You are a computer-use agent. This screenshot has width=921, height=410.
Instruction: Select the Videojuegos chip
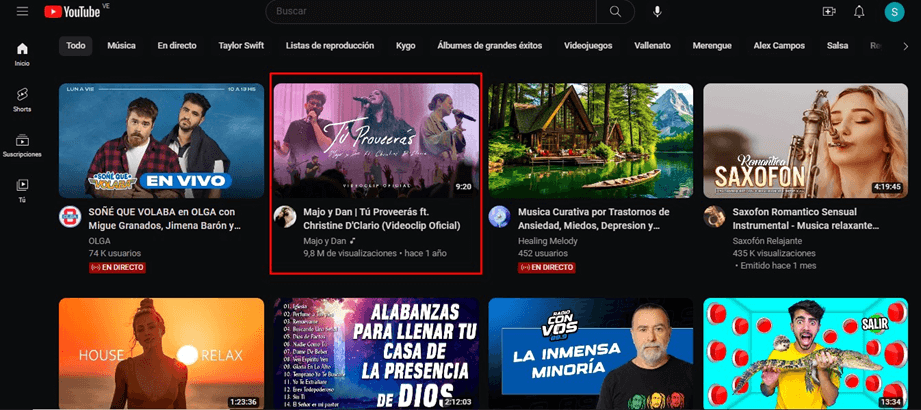tap(588, 46)
